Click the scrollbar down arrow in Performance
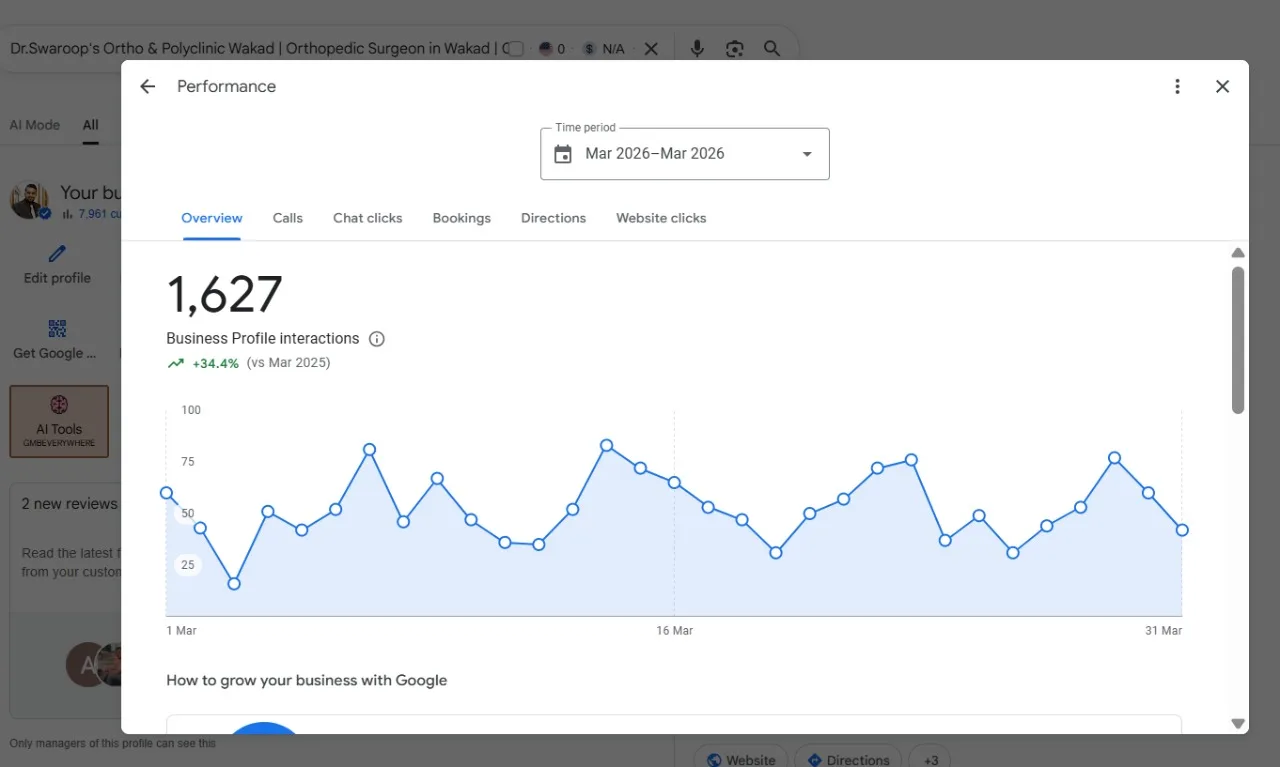This screenshot has height=767, width=1280. pyautogui.click(x=1238, y=723)
